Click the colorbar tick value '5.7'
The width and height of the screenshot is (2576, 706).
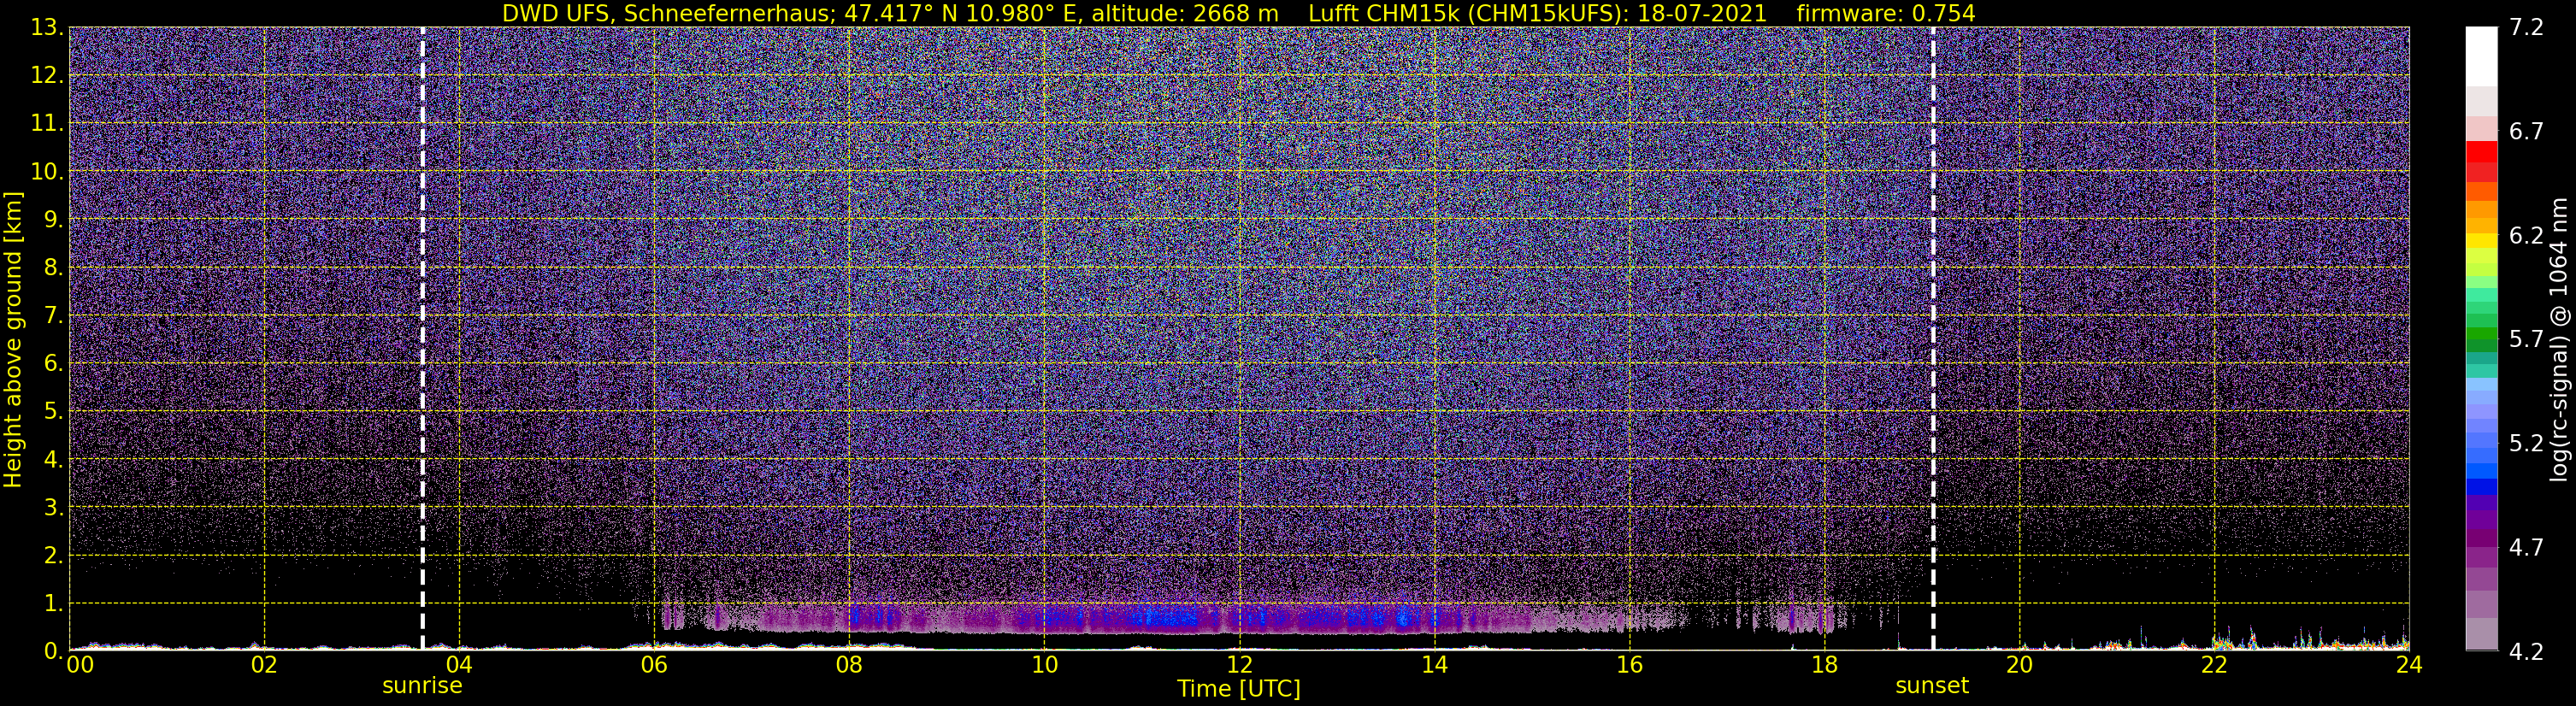[2526, 340]
